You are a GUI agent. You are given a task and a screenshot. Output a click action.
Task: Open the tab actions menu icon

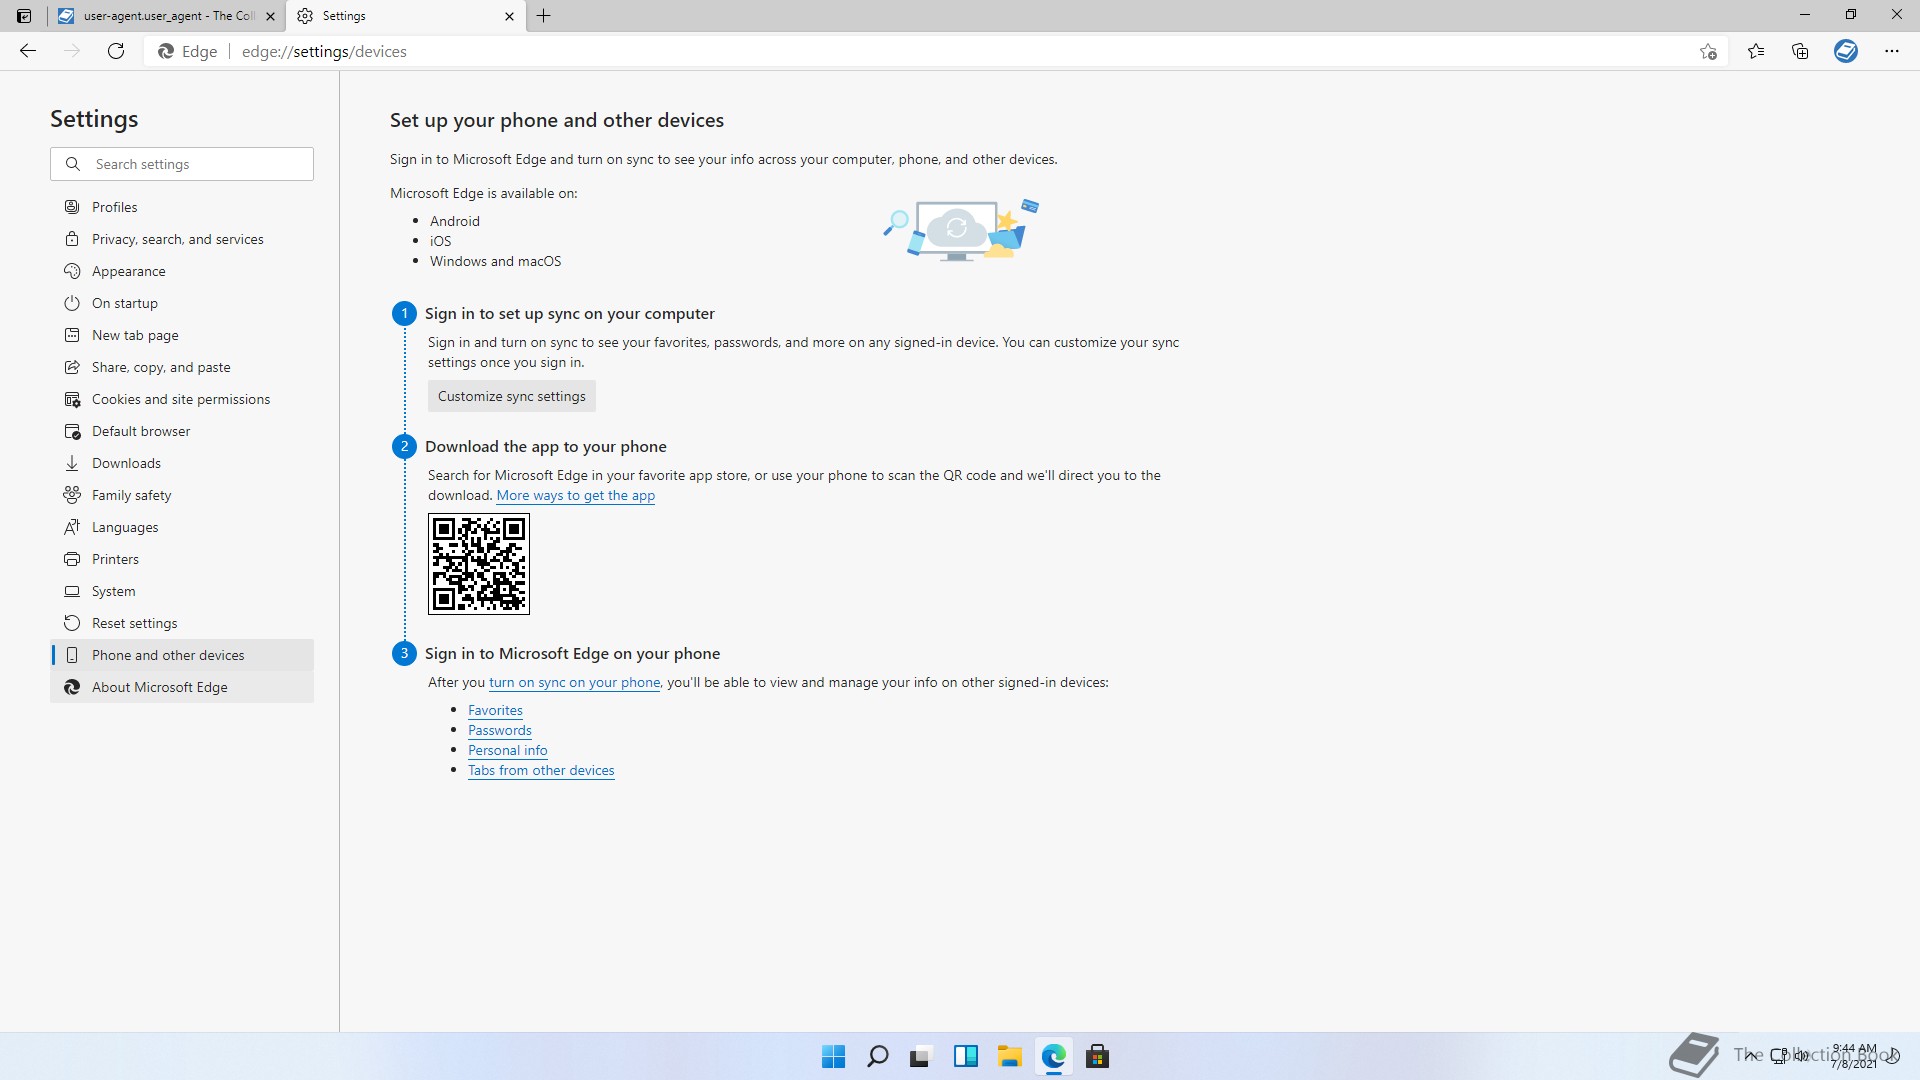coord(24,16)
